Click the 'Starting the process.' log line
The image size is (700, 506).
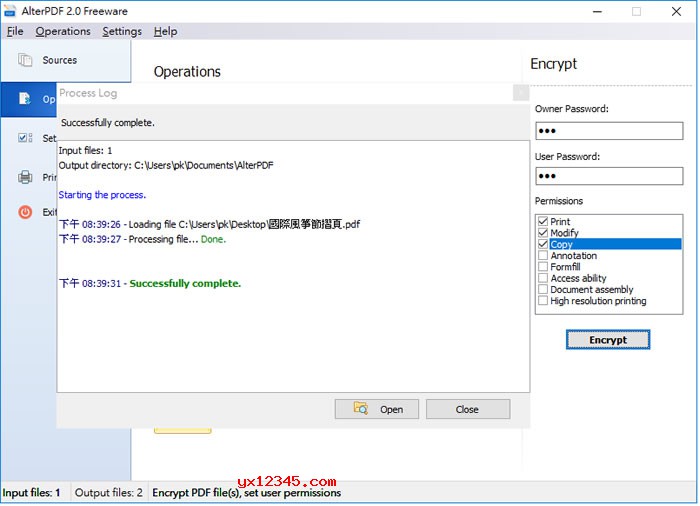(102, 195)
